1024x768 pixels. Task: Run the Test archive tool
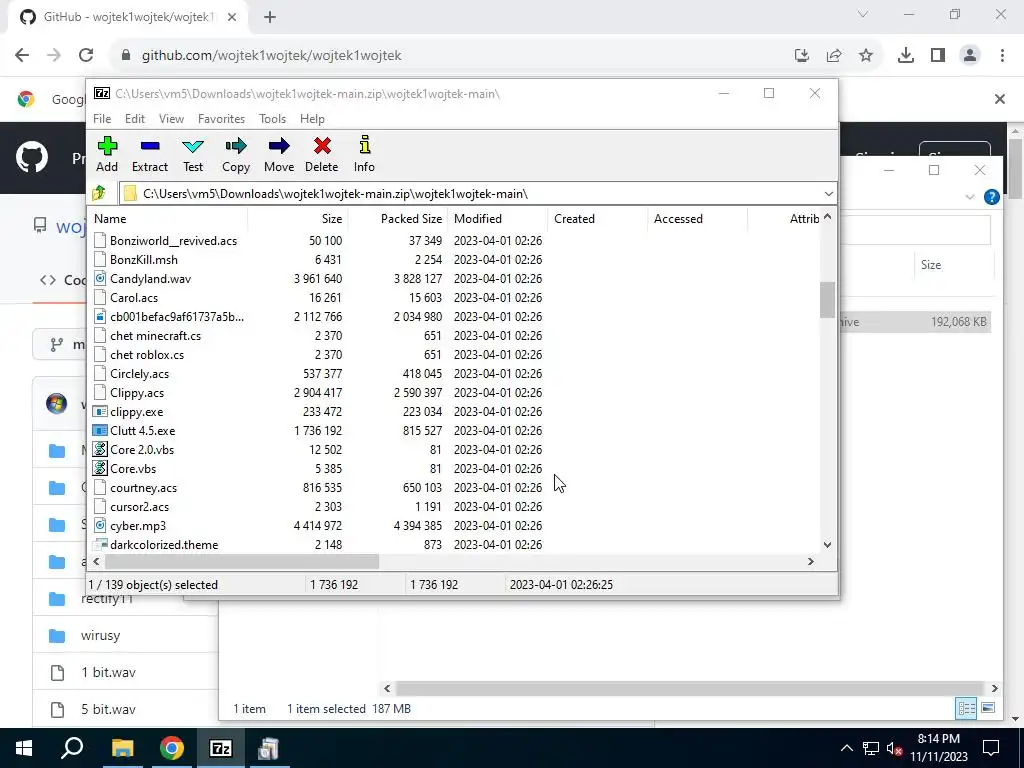[193, 154]
